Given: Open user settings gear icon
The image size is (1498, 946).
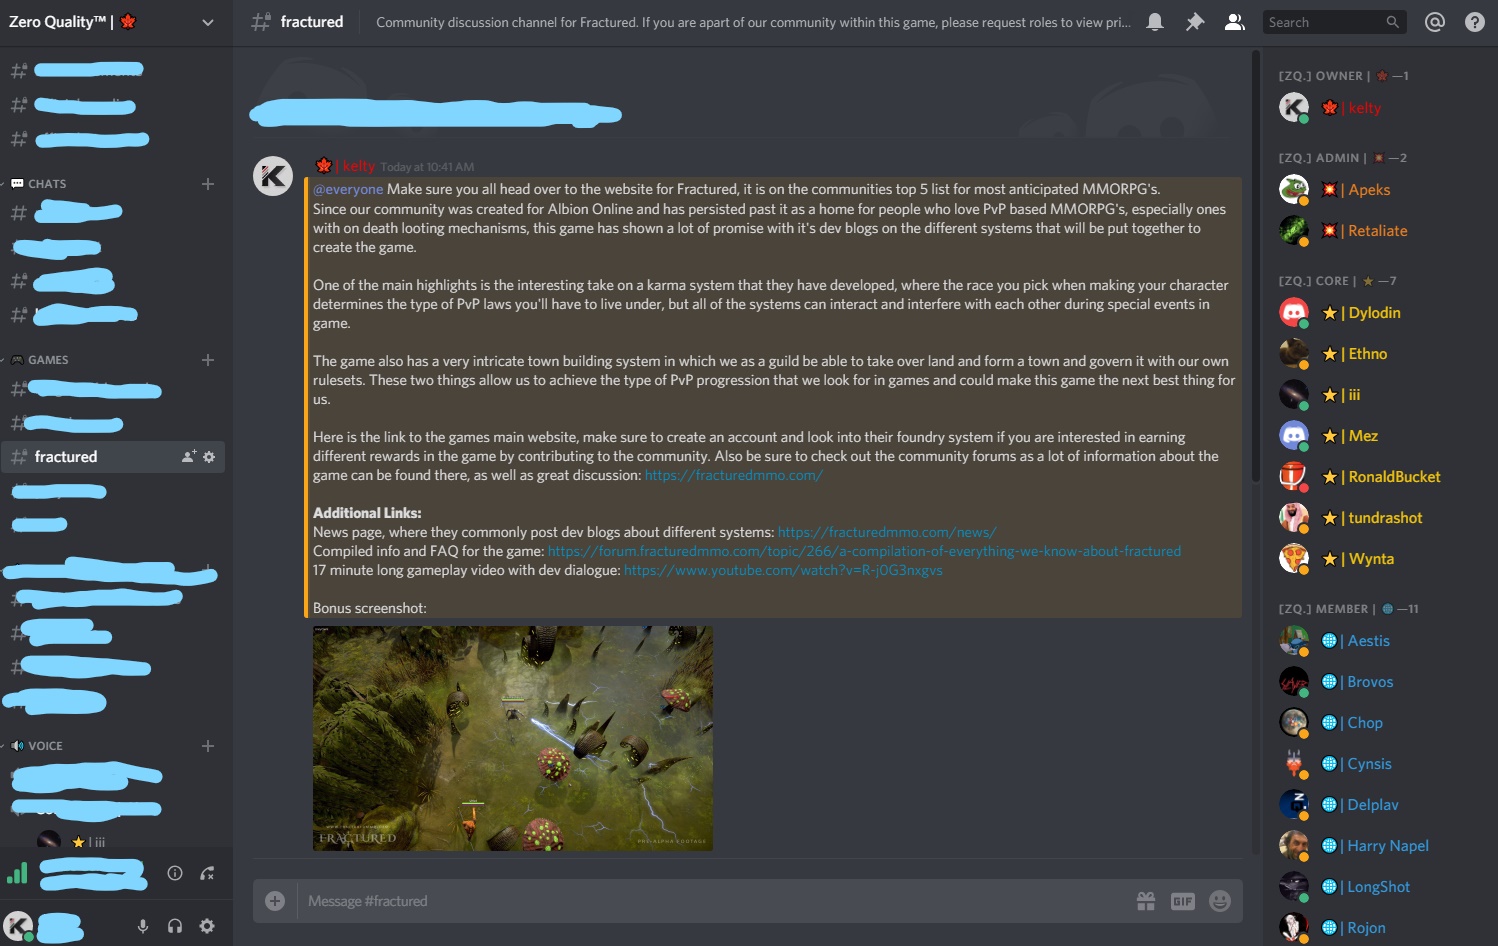Looking at the screenshot, I should pyautogui.click(x=207, y=926).
